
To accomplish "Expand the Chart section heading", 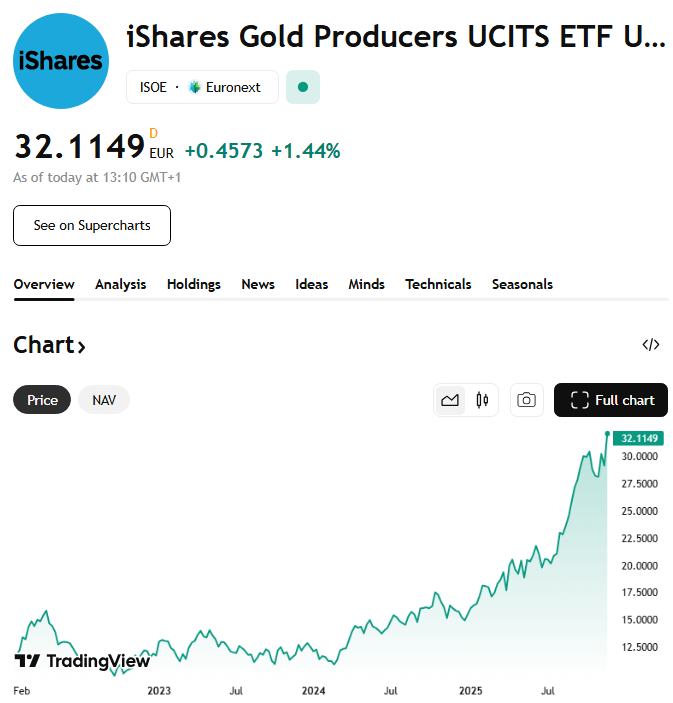I will pyautogui.click(x=49, y=345).
